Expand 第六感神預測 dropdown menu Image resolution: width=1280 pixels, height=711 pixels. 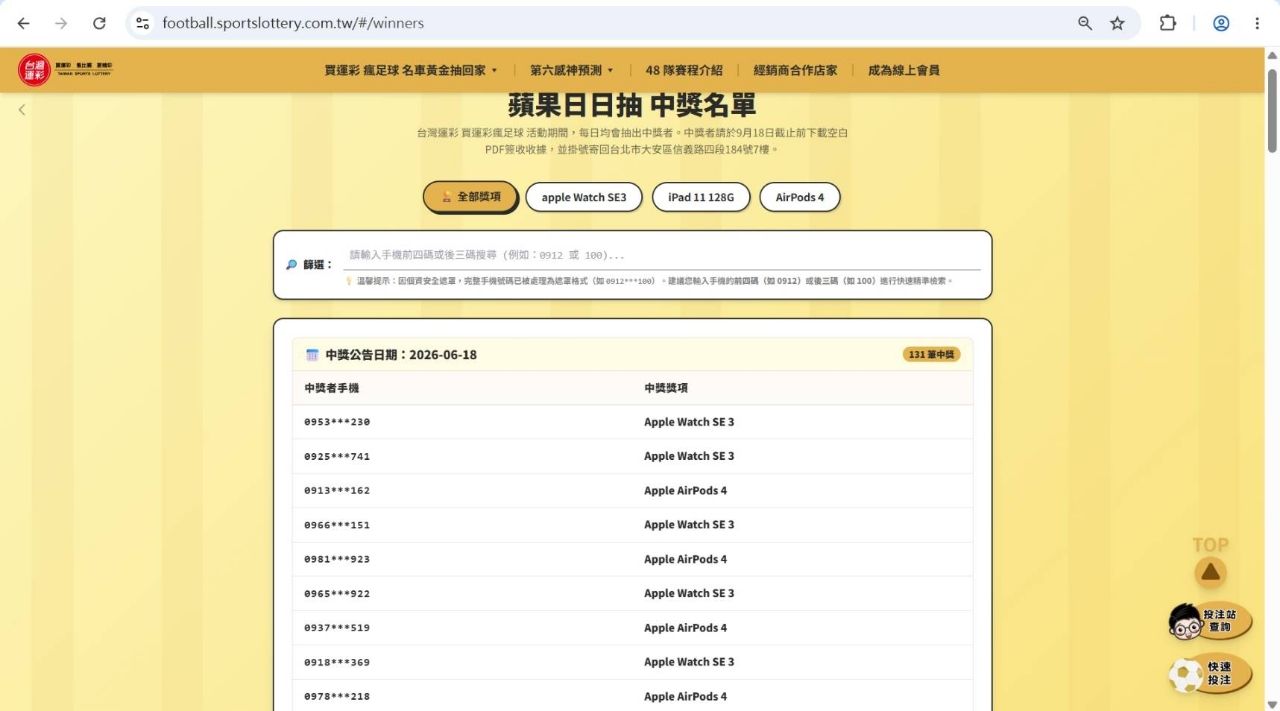coord(572,70)
